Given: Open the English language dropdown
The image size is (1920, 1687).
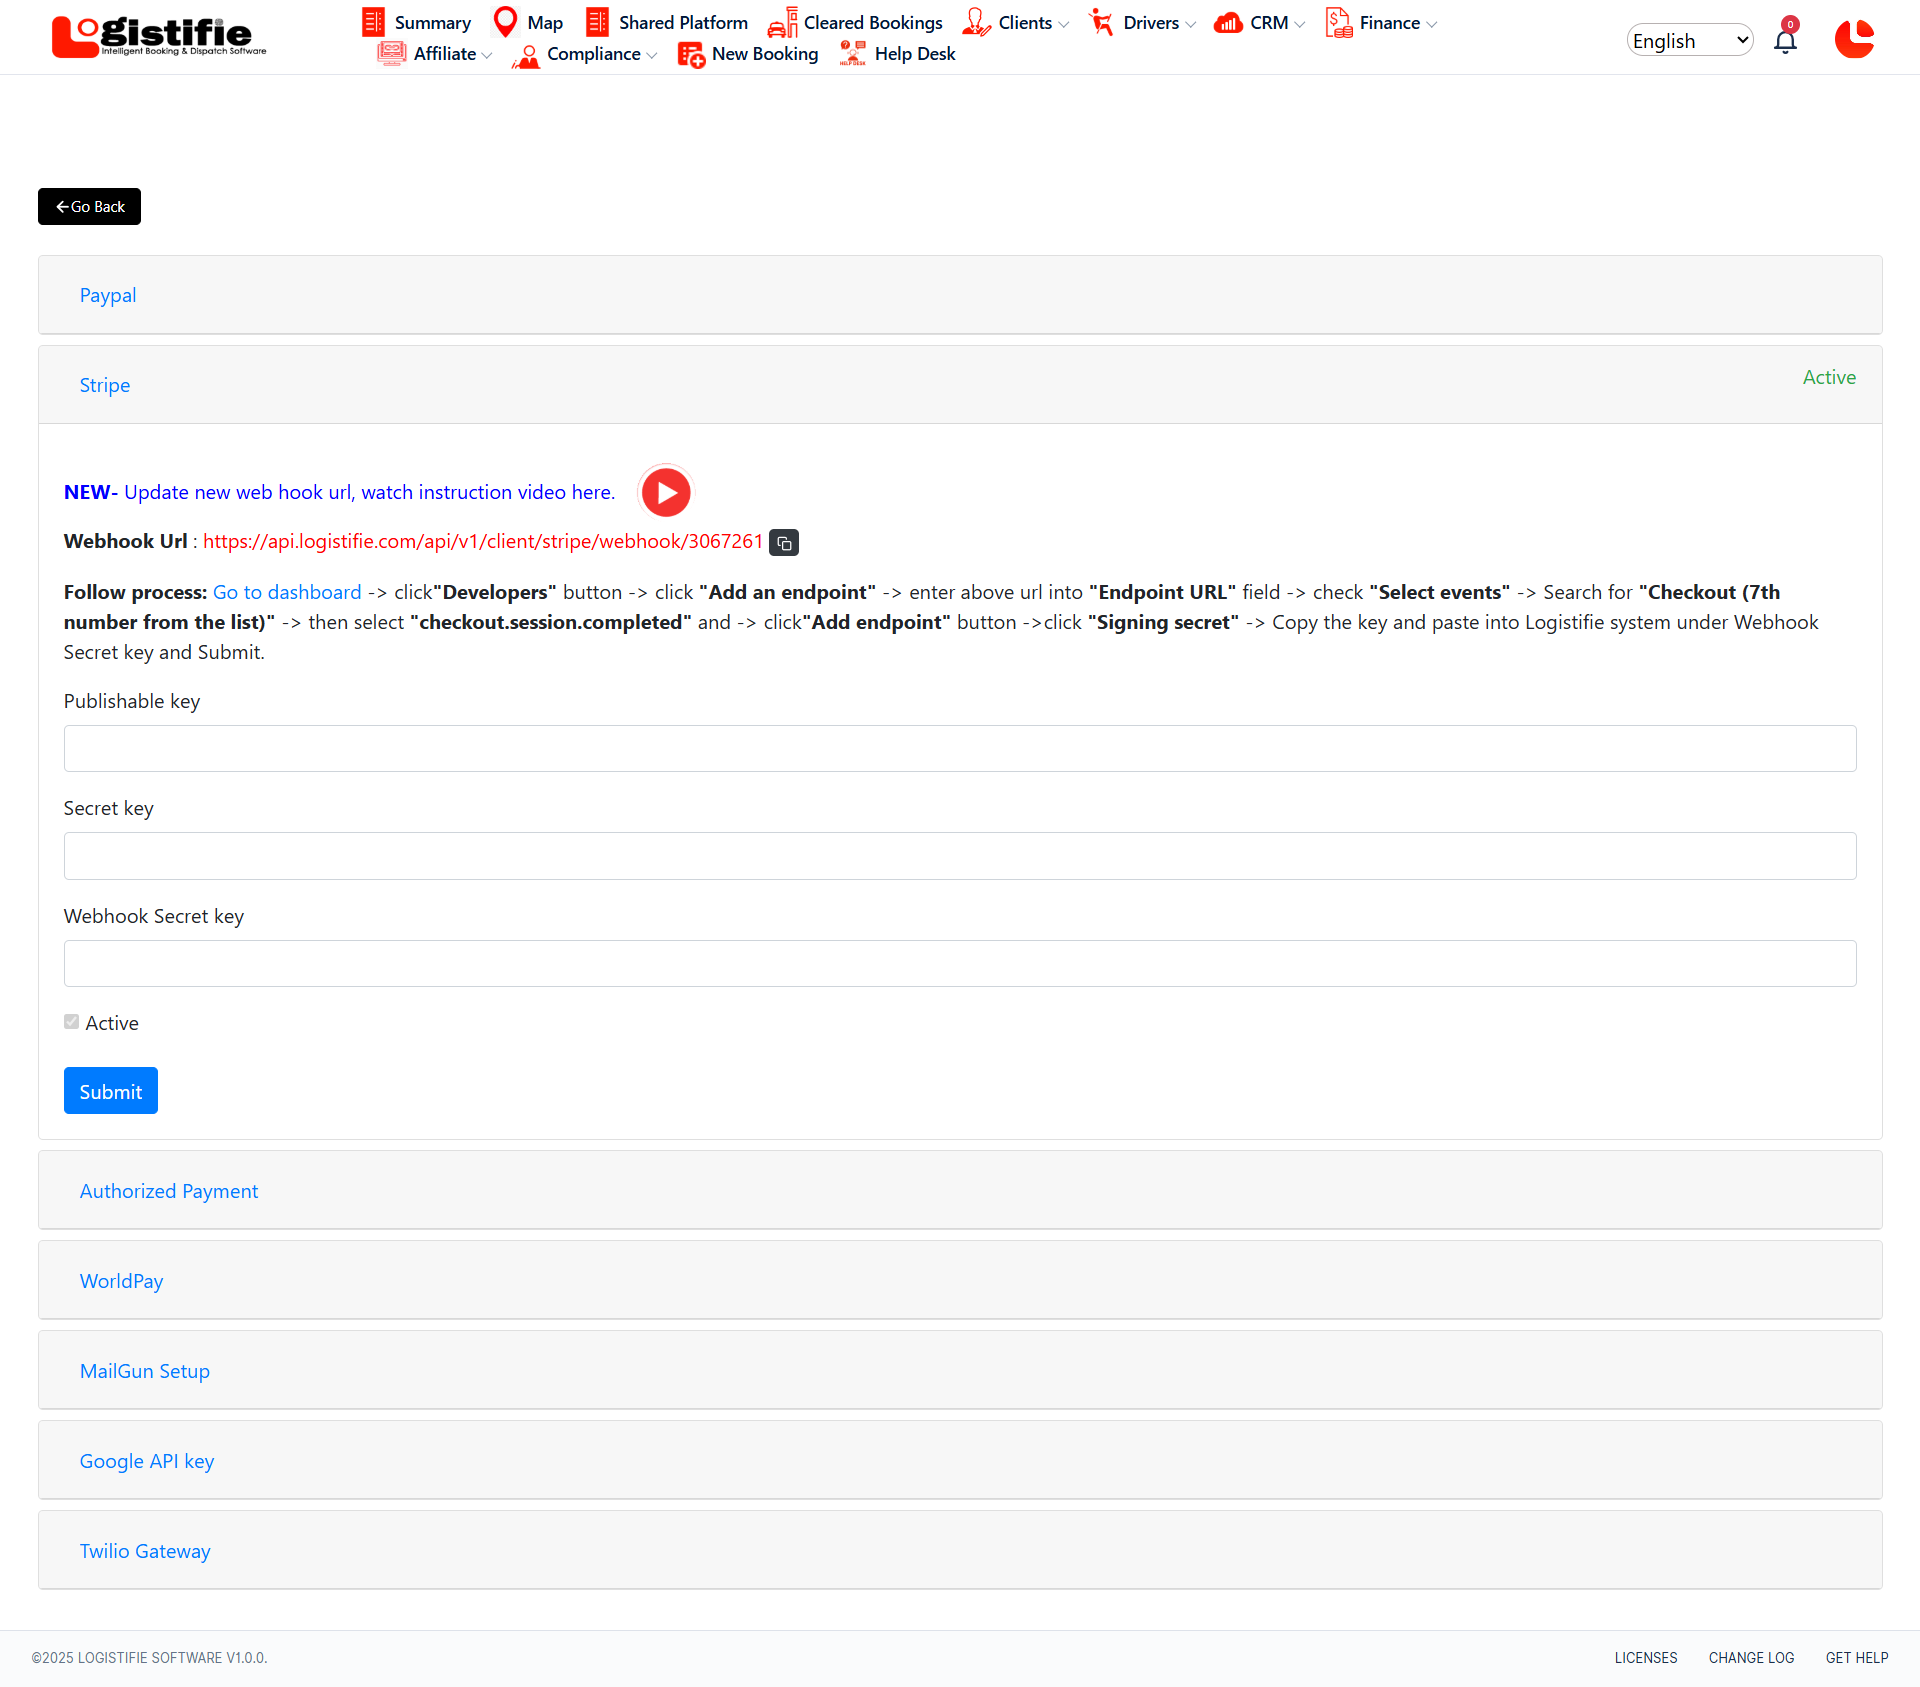Looking at the screenshot, I should [x=1689, y=40].
